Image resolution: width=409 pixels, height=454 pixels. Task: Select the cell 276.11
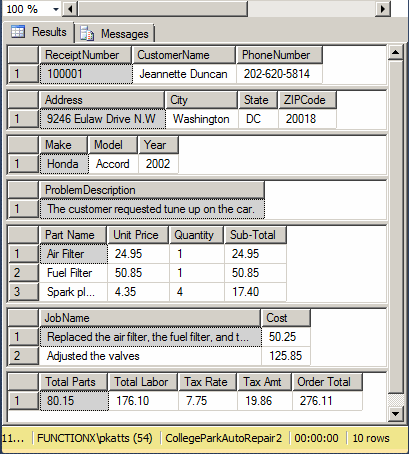pyautogui.click(x=327, y=401)
